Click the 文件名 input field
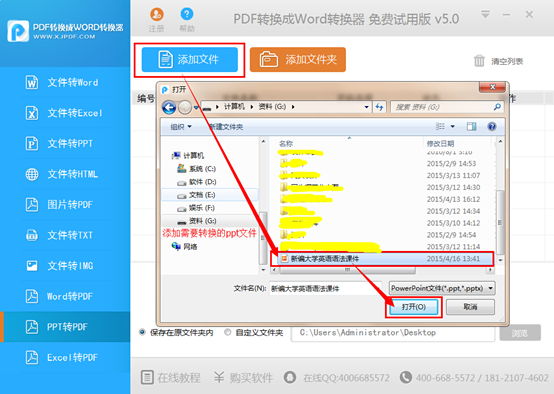The height and width of the screenshot is (394, 554). click(x=325, y=289)
